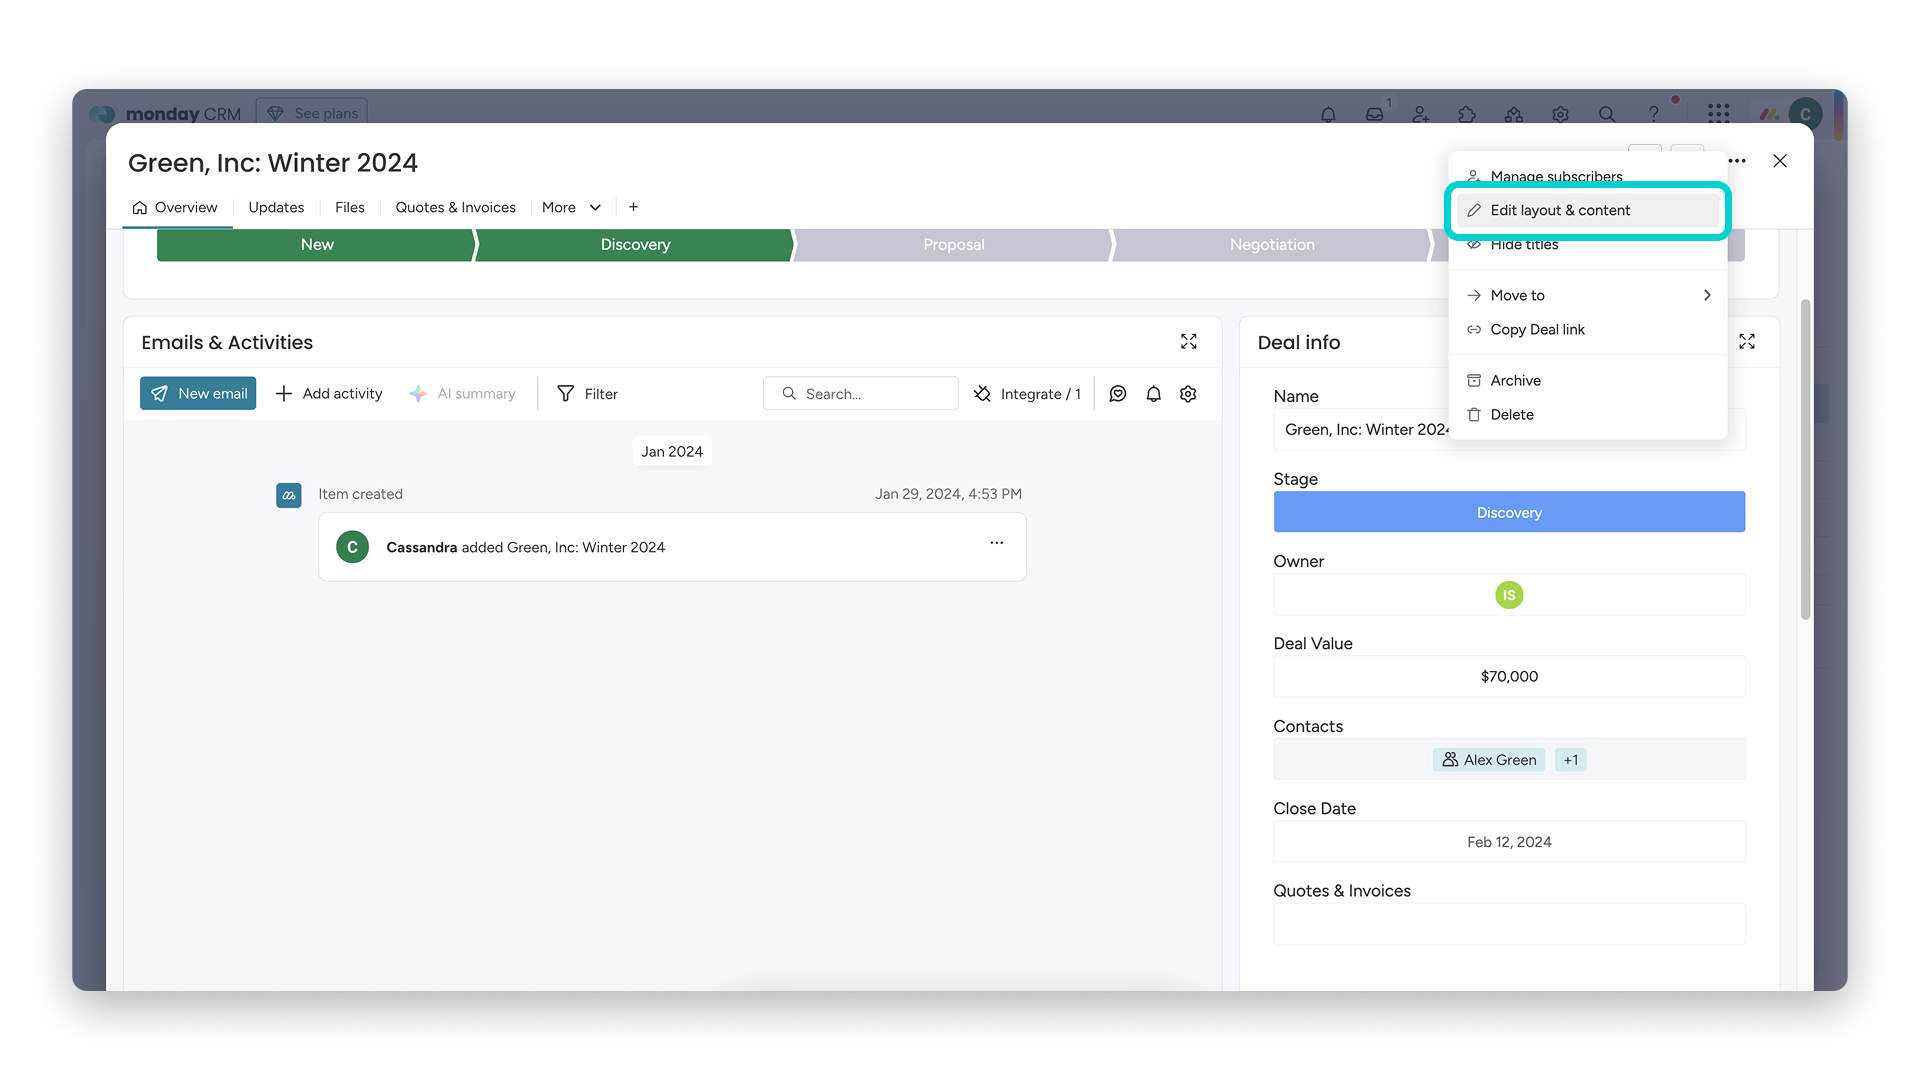Image resolution: width=1920 pixels, height=1080 pixels.
Task: Select the Discovery stage in progress bar
Action: [x=635, y=245]
